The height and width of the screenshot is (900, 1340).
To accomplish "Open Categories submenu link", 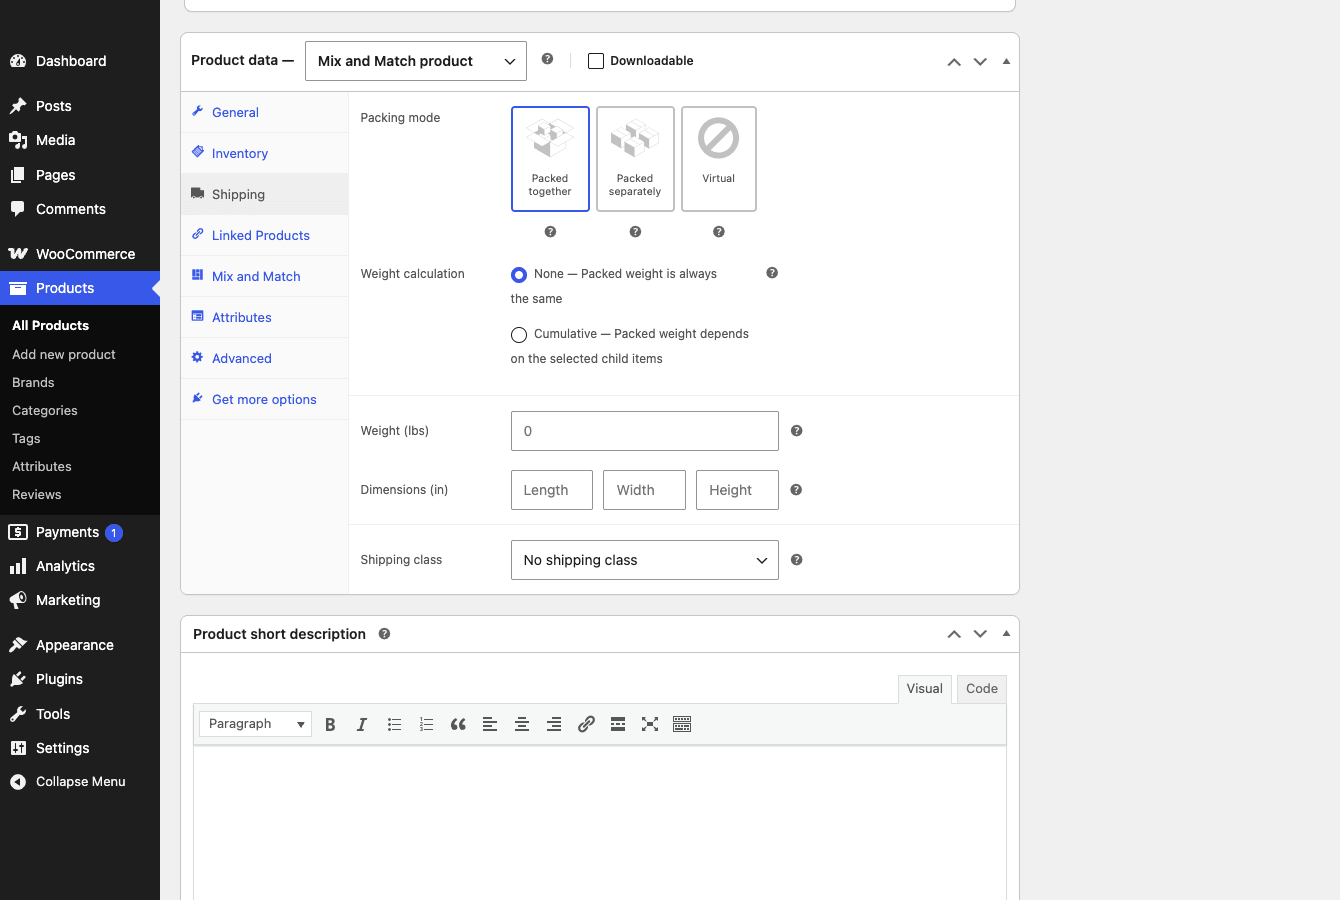I will point(45,410).
